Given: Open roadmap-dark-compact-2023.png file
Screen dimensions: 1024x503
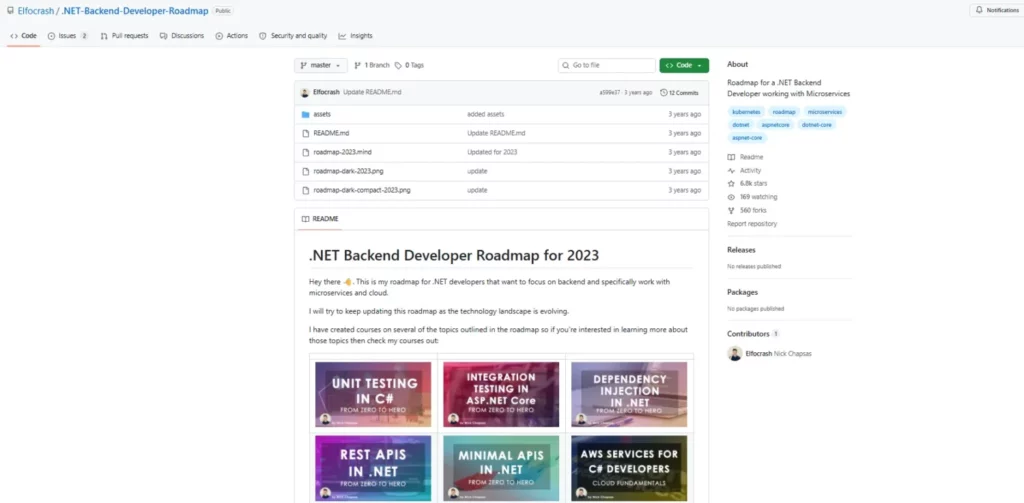Looking at the screenshot, I should (362, 190).
